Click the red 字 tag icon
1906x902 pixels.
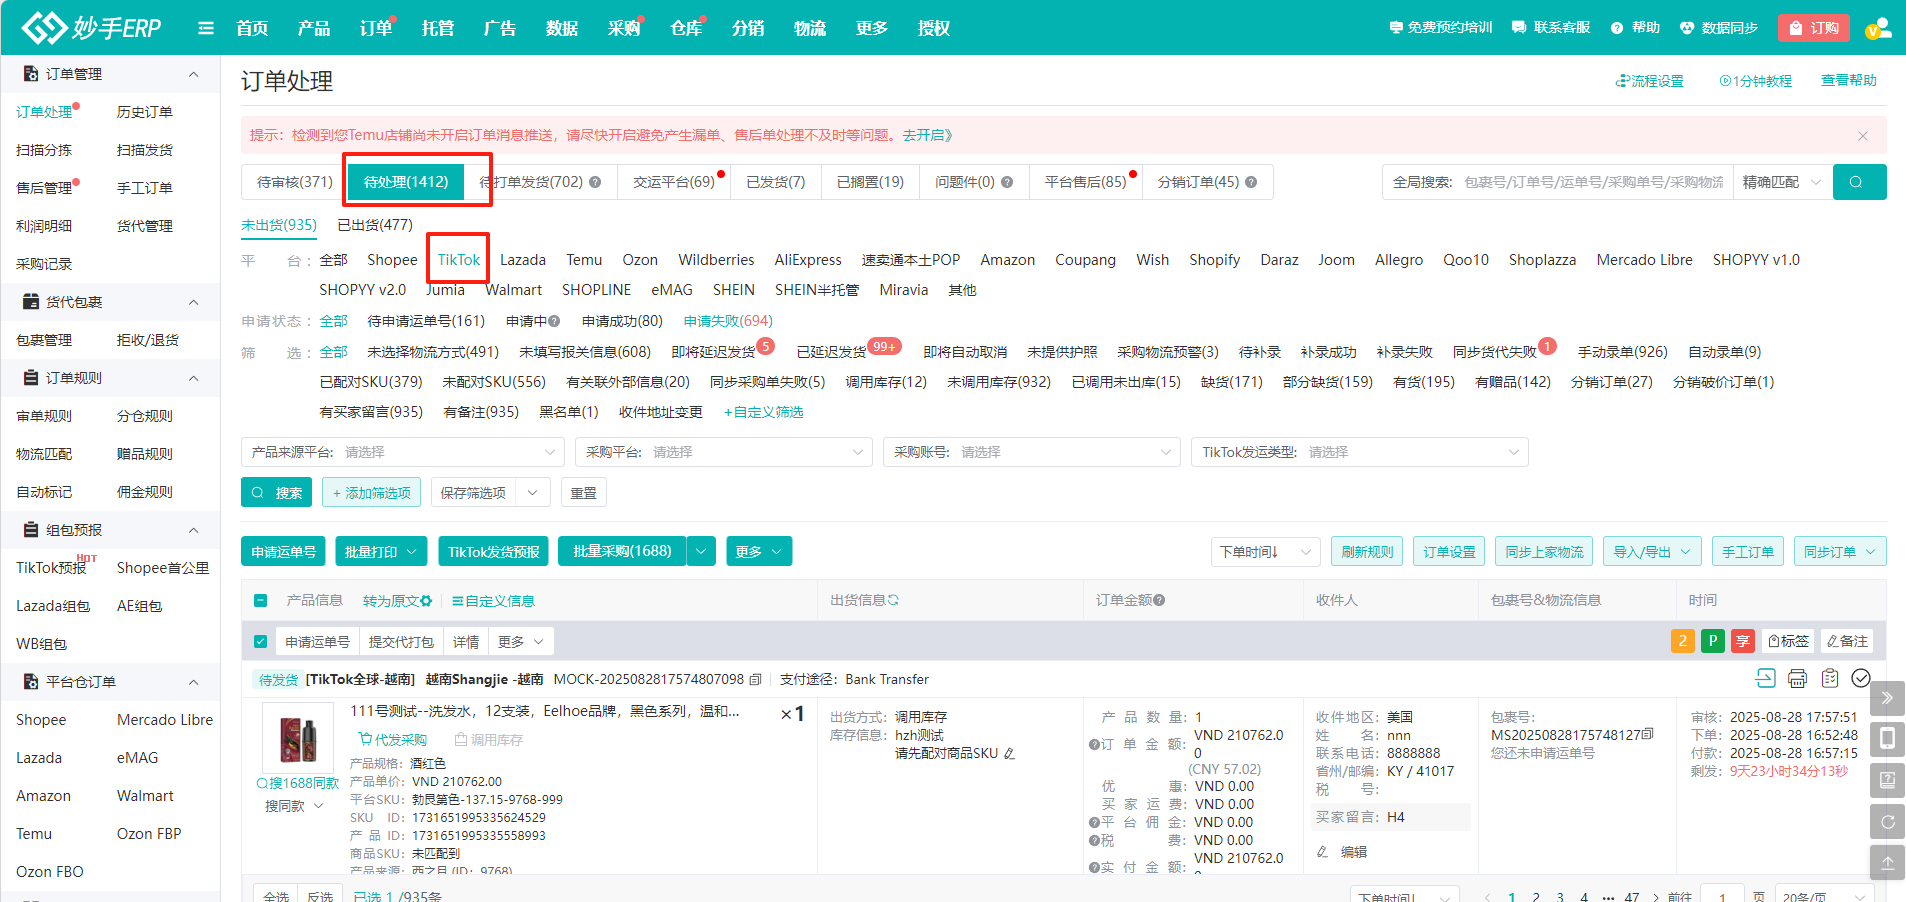pos(1742,641)
